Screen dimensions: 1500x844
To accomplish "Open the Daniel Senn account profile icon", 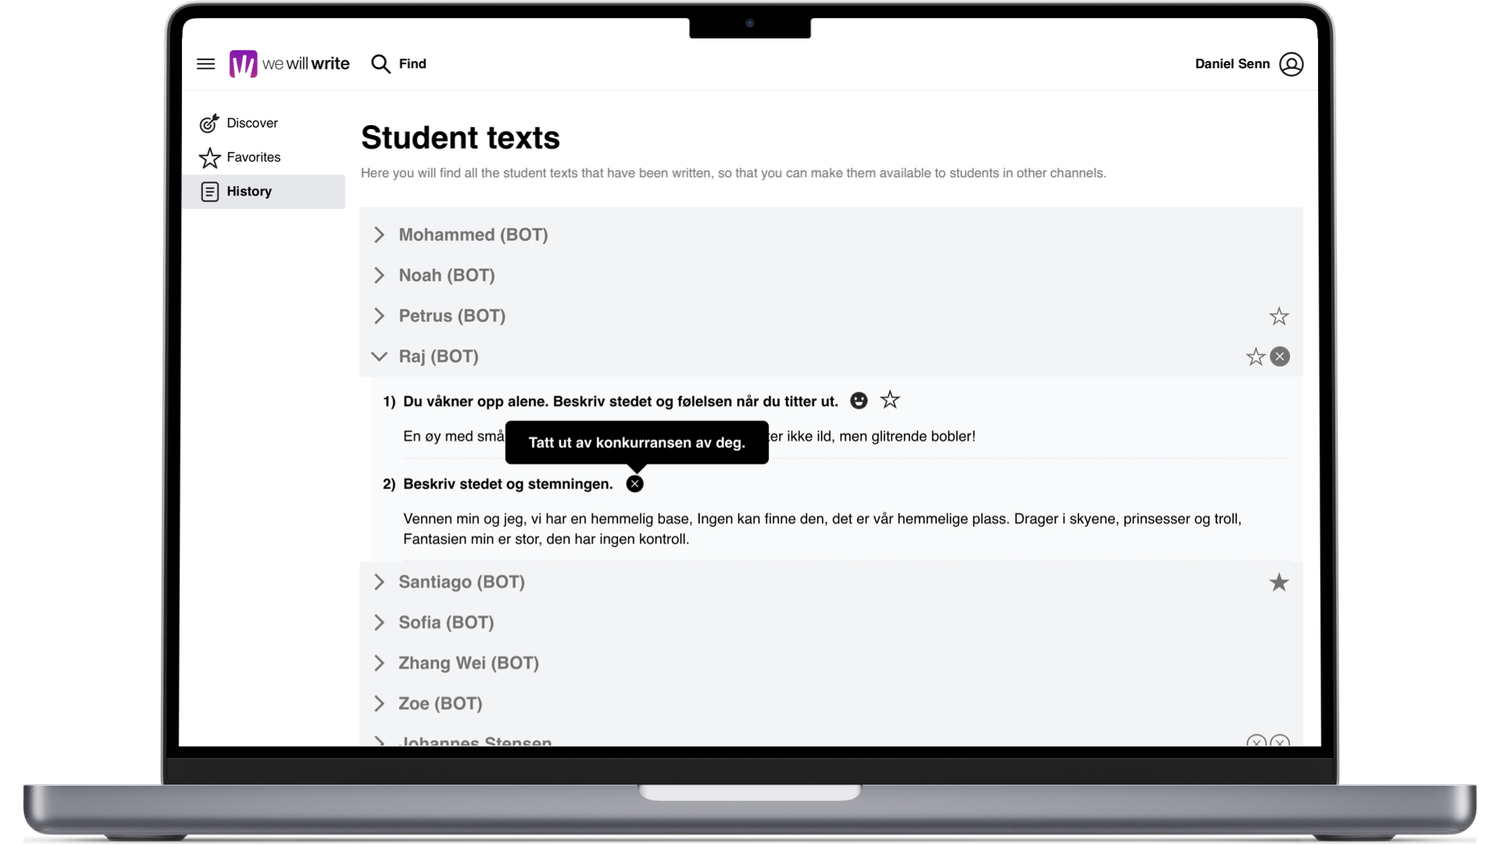I will (x=1291, y=63).
